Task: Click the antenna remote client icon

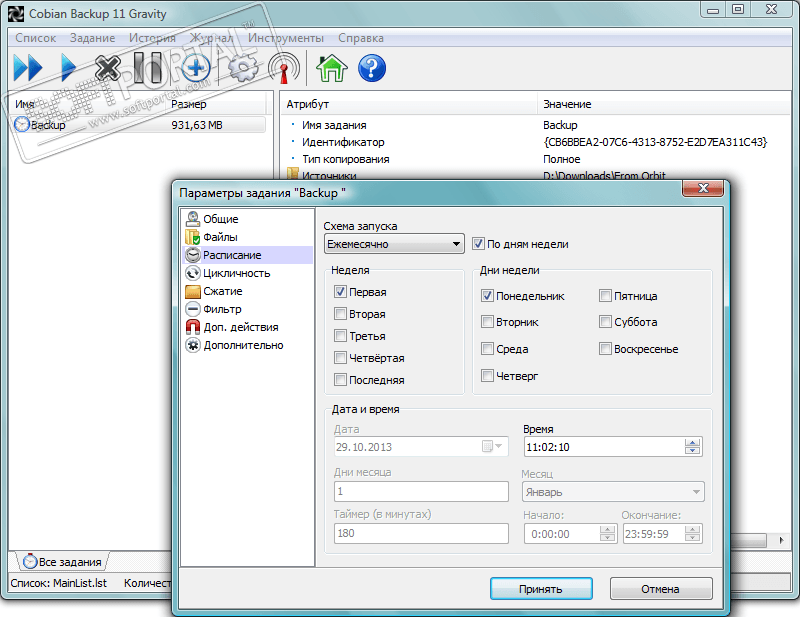Action: 284,68
